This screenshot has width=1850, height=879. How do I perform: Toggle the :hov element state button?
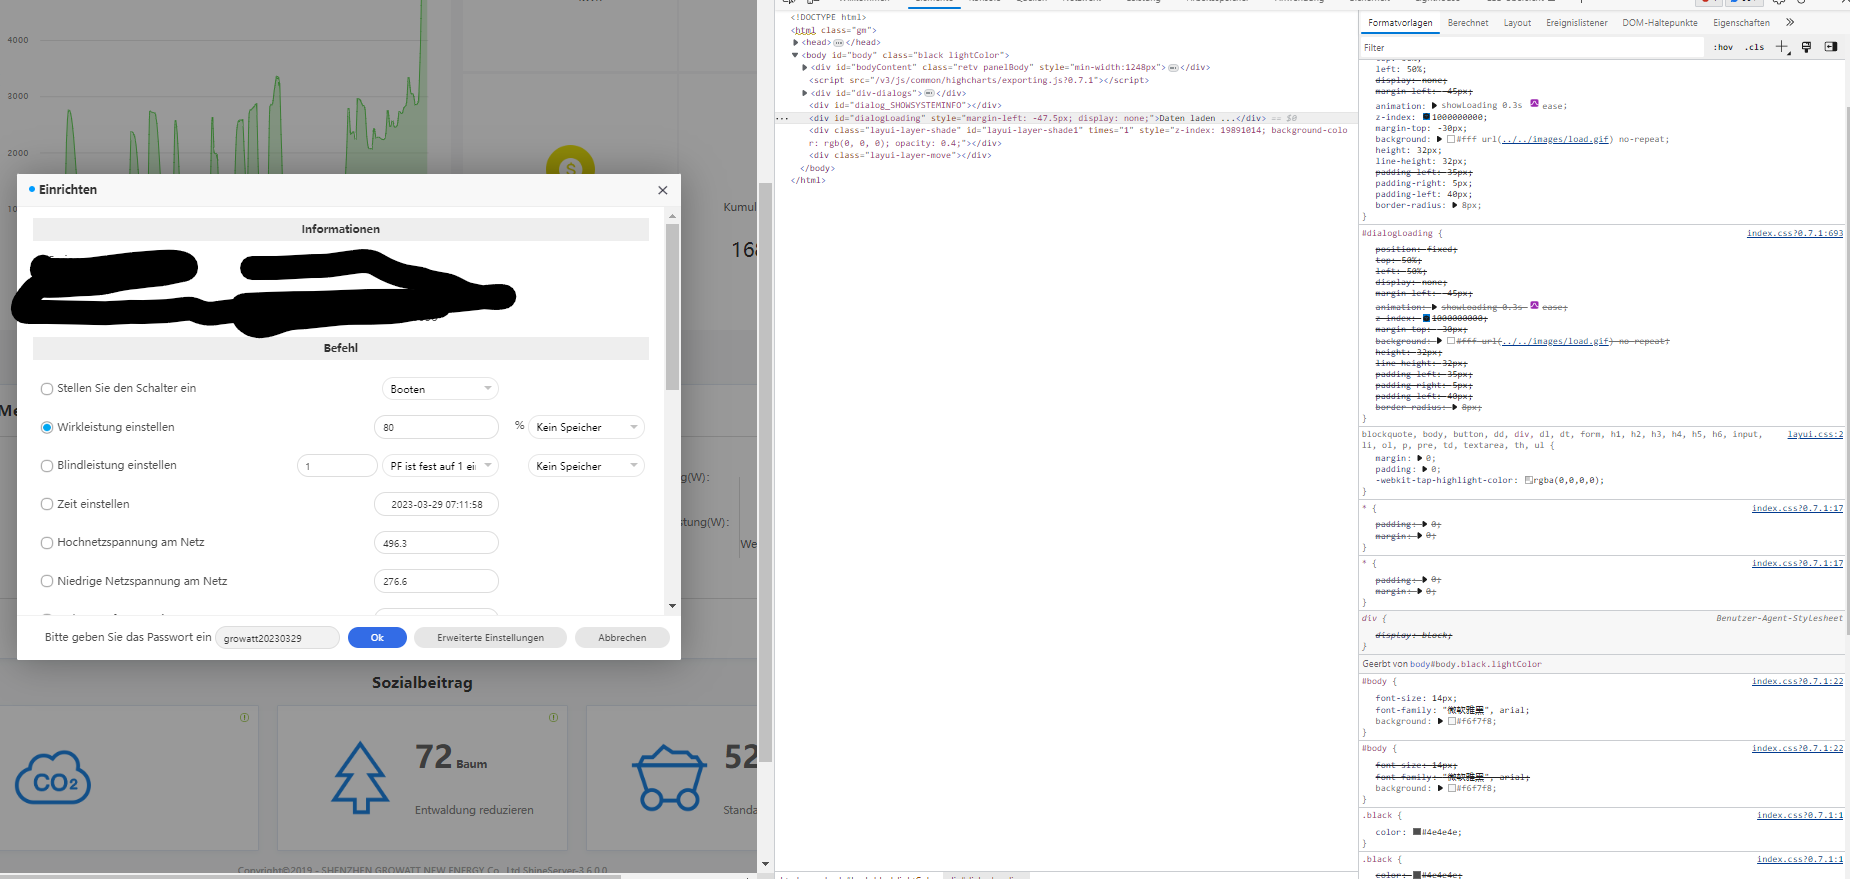1723,47
